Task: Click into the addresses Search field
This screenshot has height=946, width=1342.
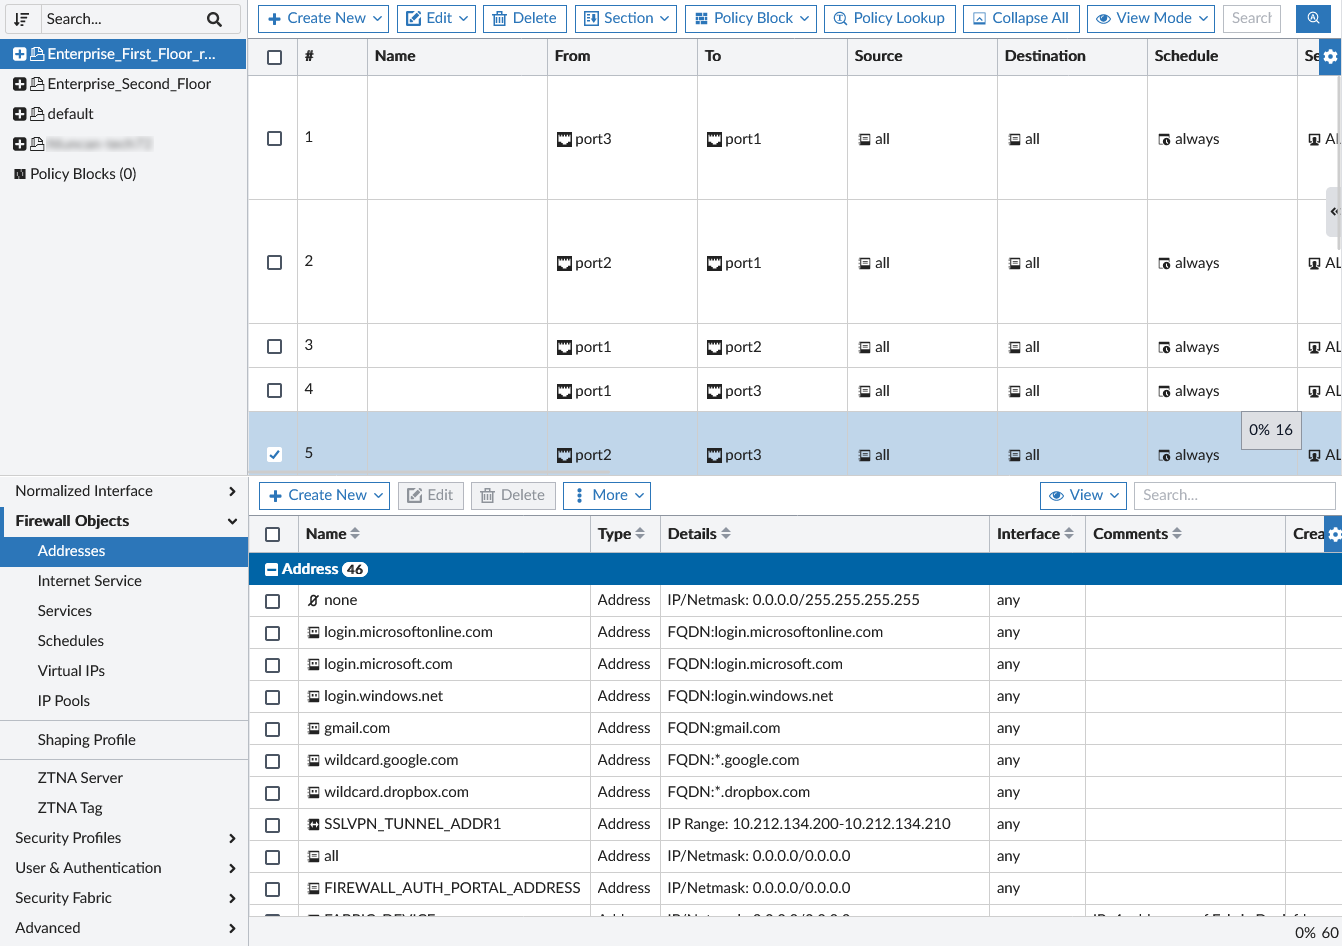Action: click(1235, 495)
